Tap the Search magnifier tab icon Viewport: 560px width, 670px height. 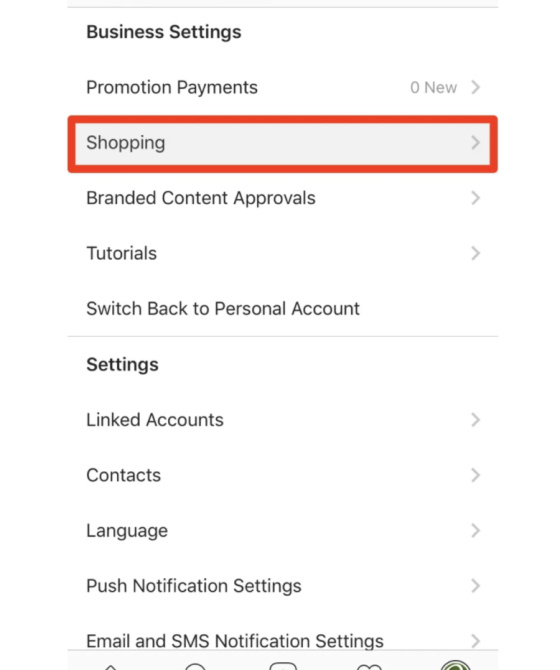pos(195,666)
